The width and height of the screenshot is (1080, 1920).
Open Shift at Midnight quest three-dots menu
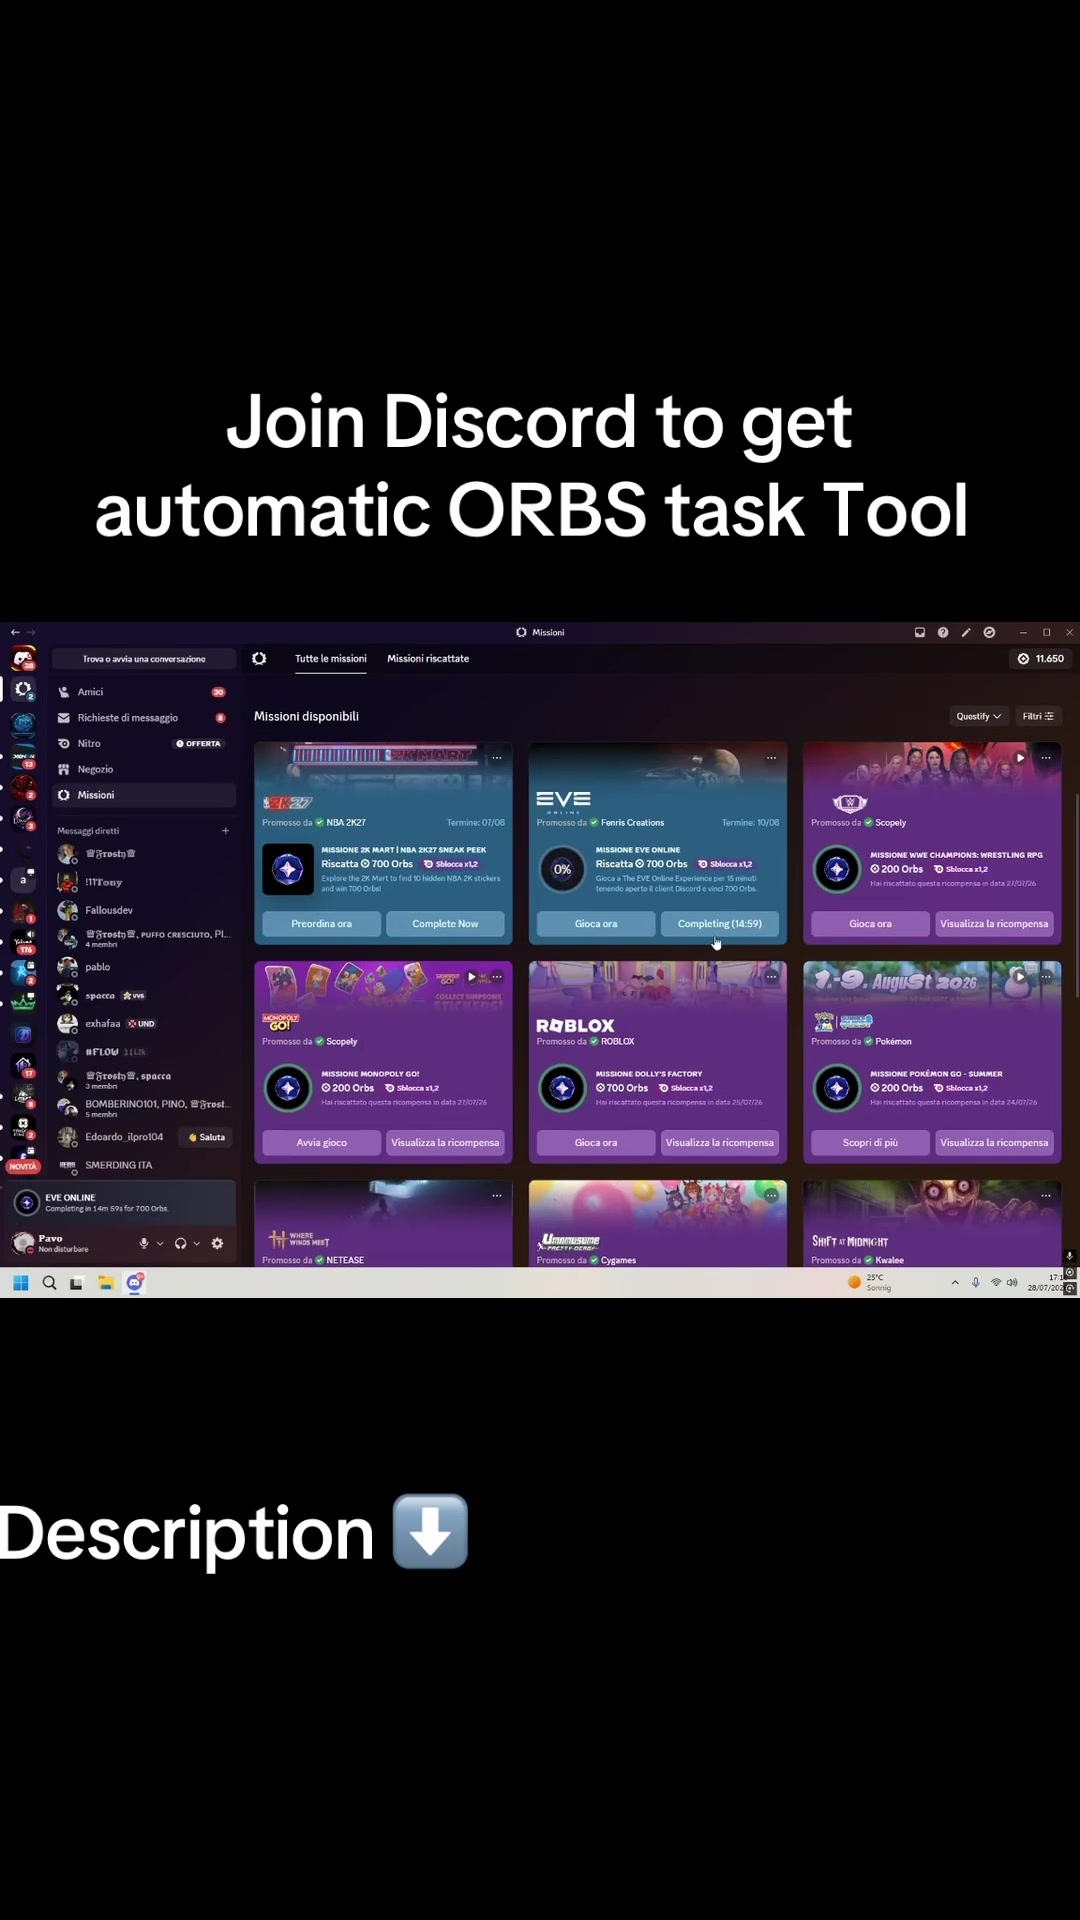click(x=1046, y=1196)
